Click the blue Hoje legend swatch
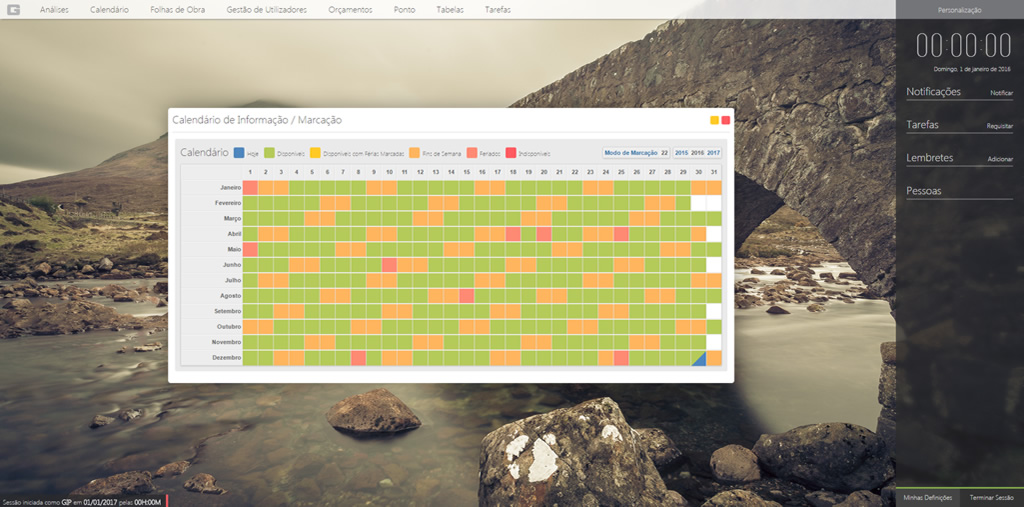This screenshot has height=507, width=1024. [x=239, y=153]
